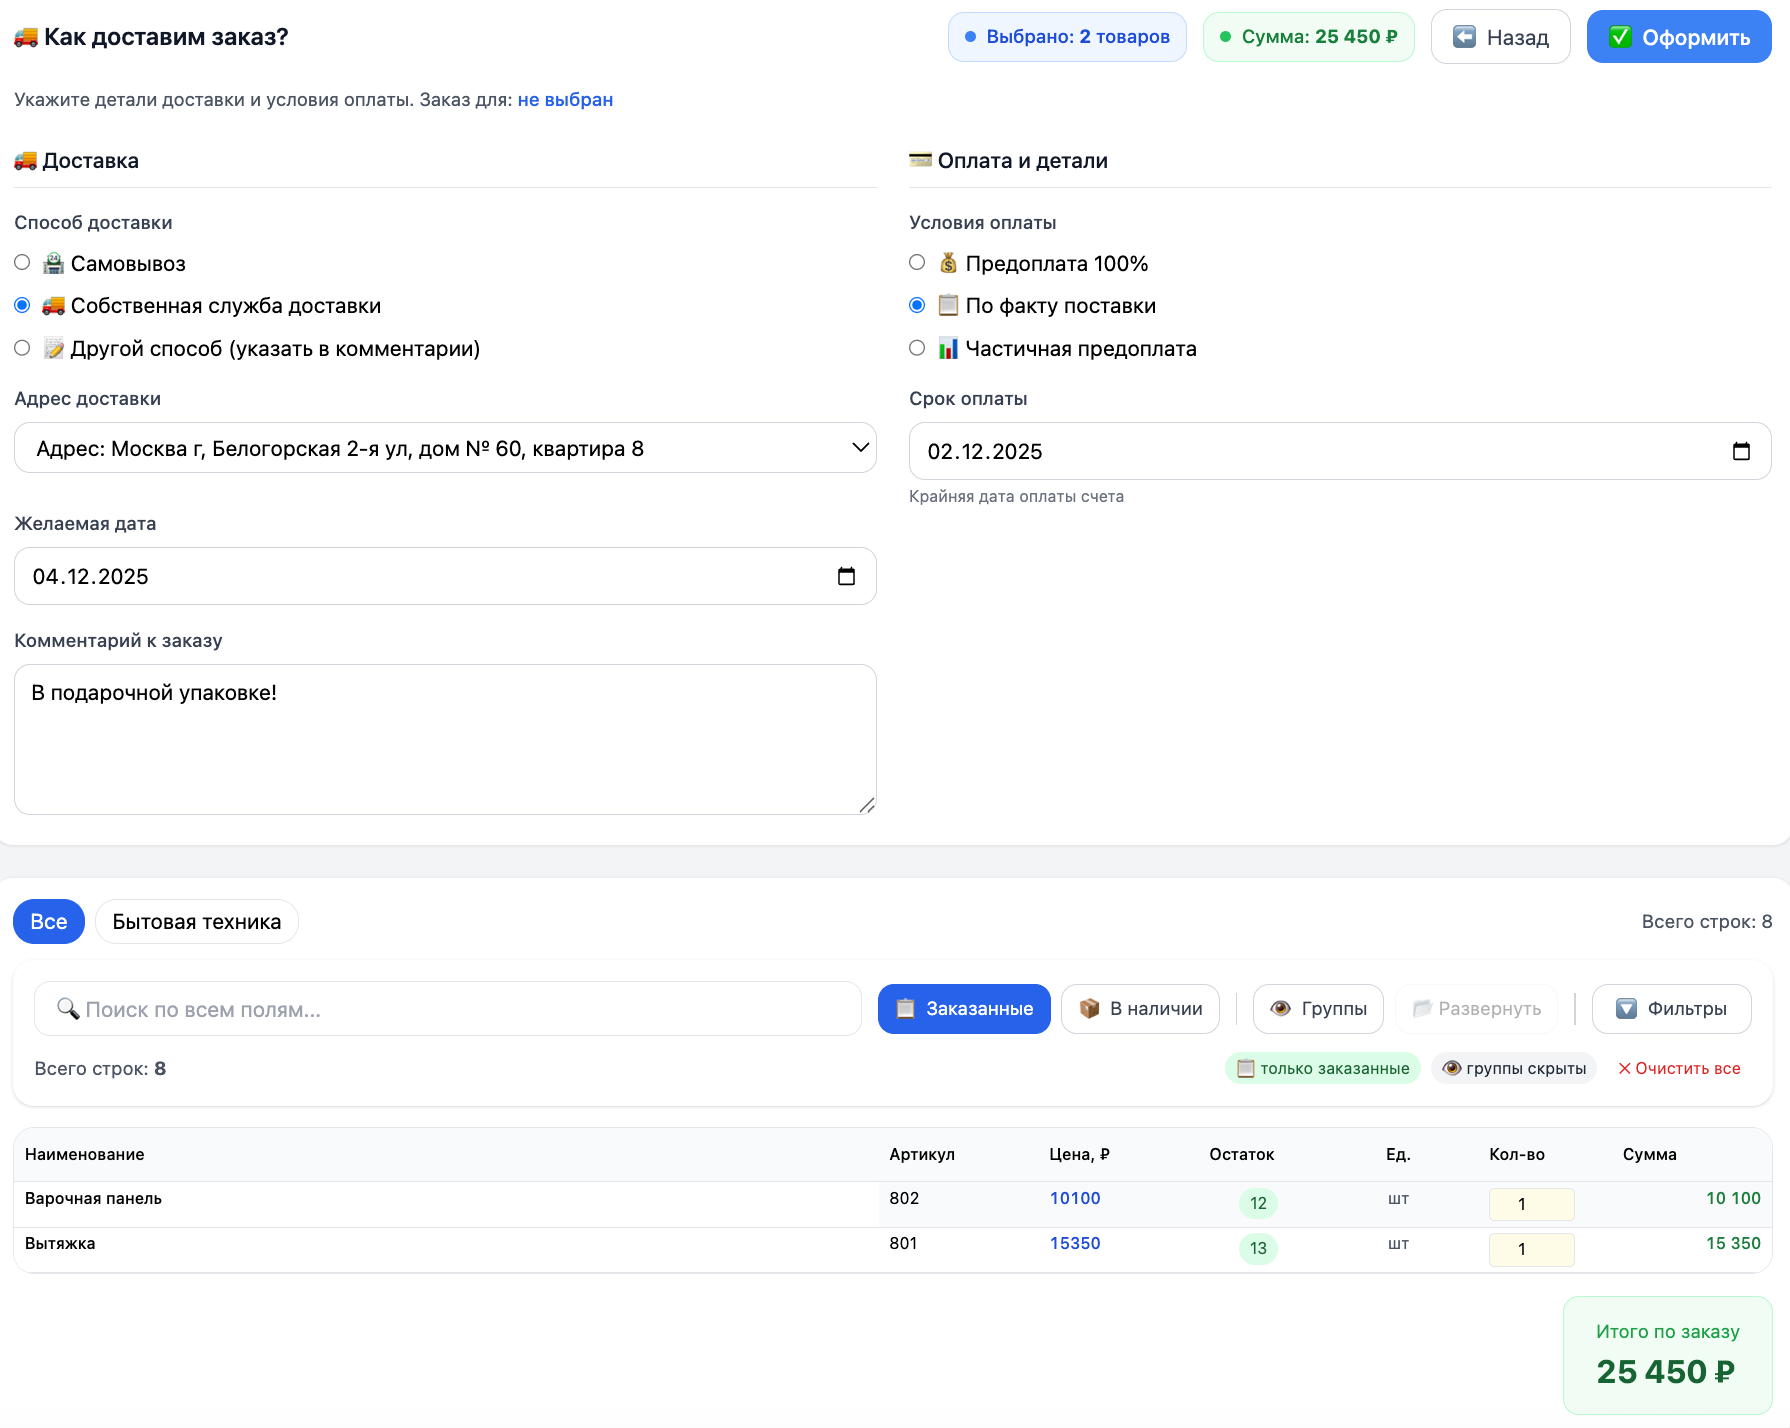Select Другой способ delivery radio button
Viewport: 1790px width, 1428px height.
[22, 348]
